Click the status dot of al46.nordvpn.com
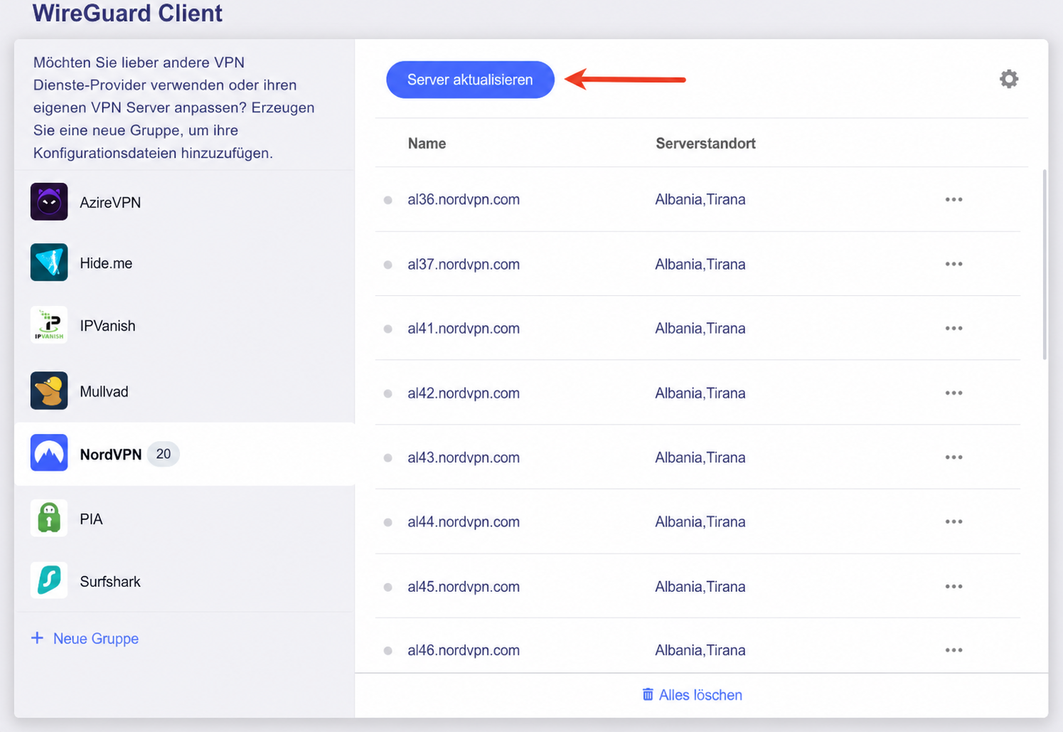1063x732 pixels. pyautogui.click(x=388, y=651)
